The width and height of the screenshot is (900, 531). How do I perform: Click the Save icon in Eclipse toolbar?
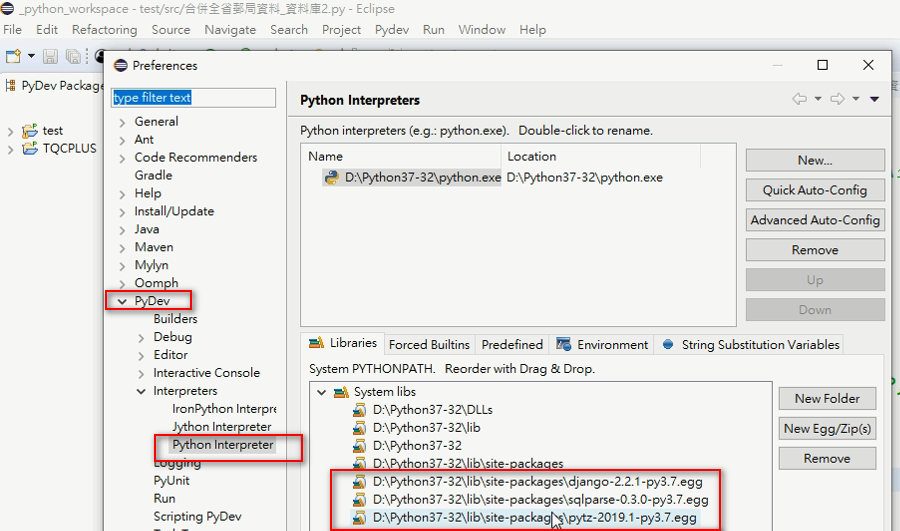click(x=51, y=56)
